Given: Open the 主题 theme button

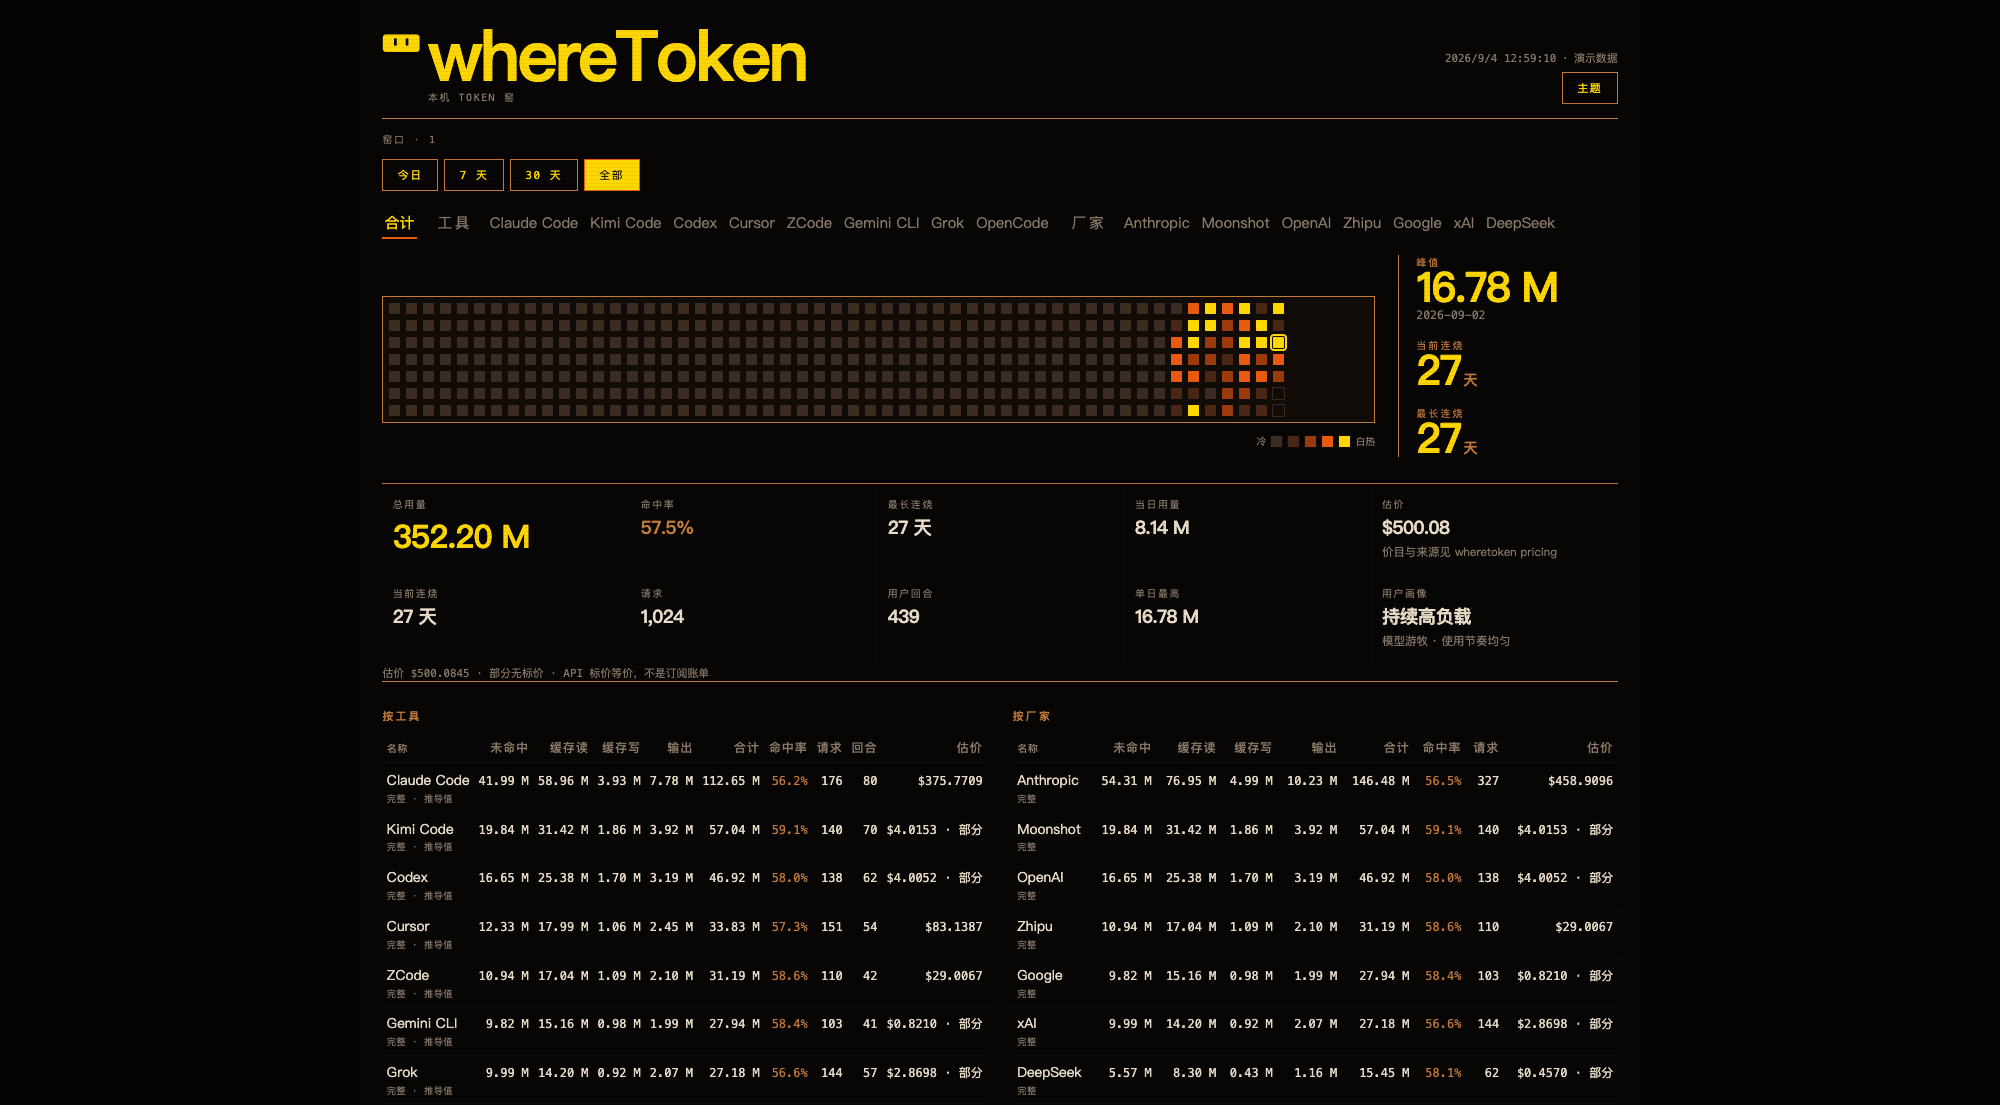Looking at the screenshot, I should coord(1589,88).
